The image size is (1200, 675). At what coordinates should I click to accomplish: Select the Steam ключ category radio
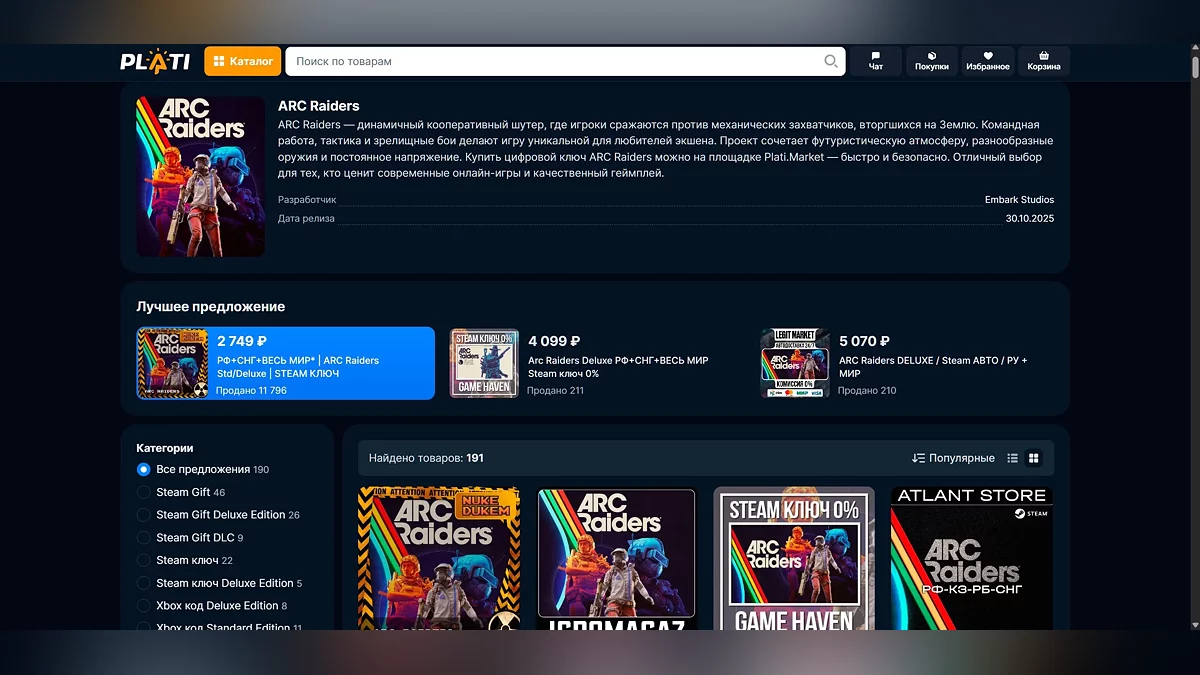point(143,560)
